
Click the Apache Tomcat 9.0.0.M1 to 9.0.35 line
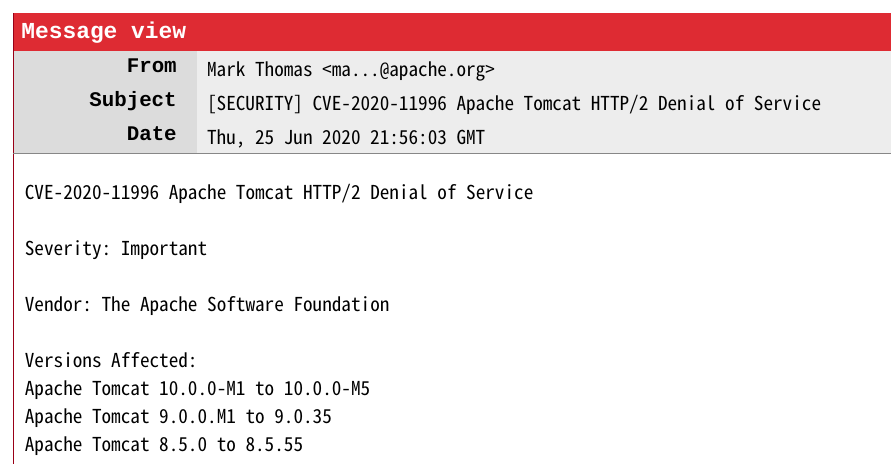pos(178,417)
